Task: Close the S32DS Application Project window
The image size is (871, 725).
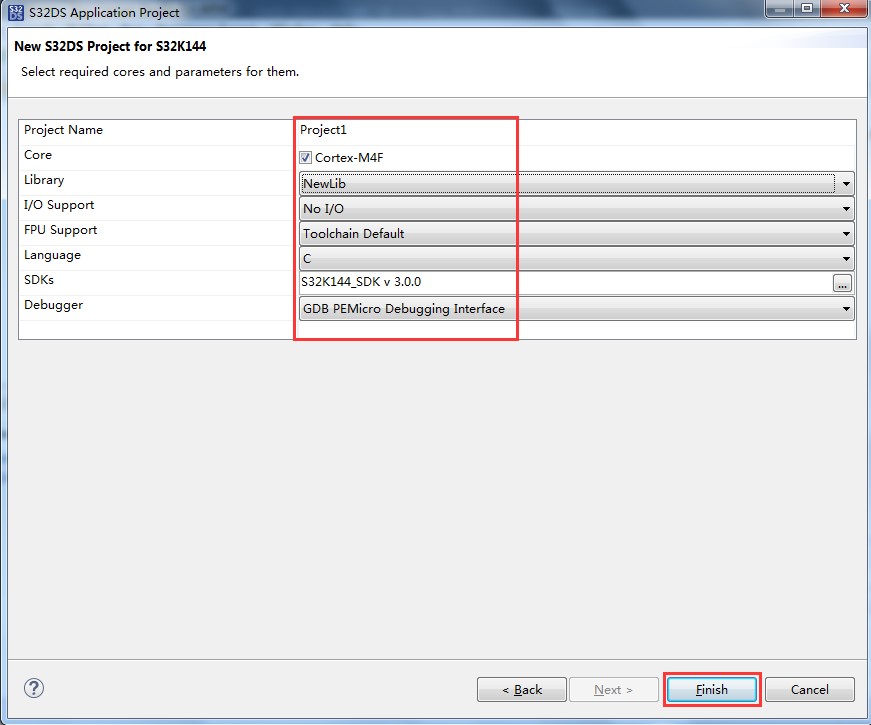Action: 844,9
